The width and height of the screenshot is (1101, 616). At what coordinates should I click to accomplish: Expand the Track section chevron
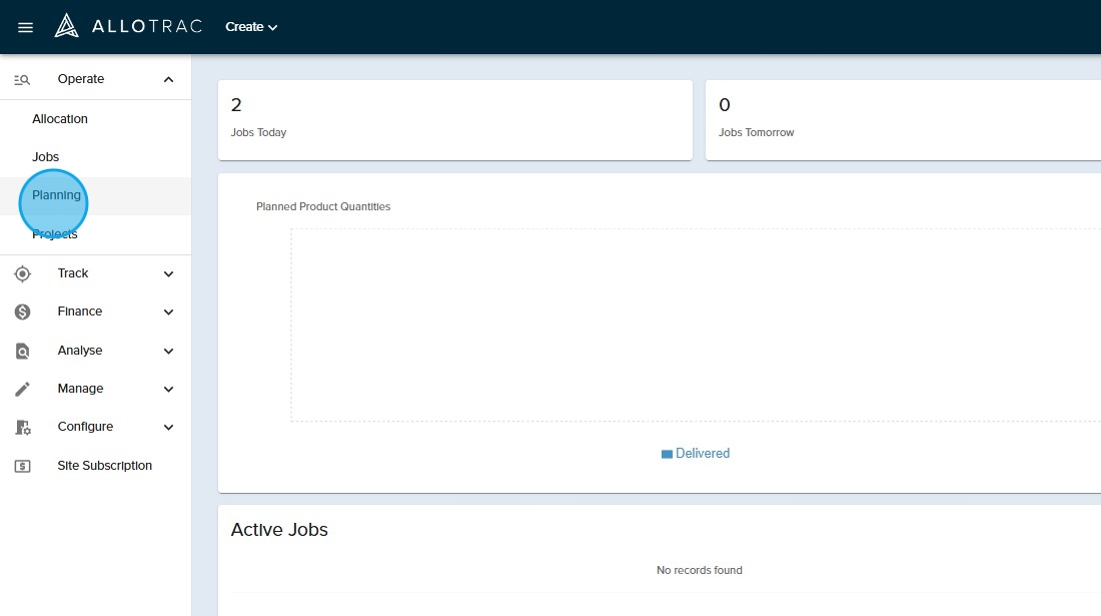(168, 274)
